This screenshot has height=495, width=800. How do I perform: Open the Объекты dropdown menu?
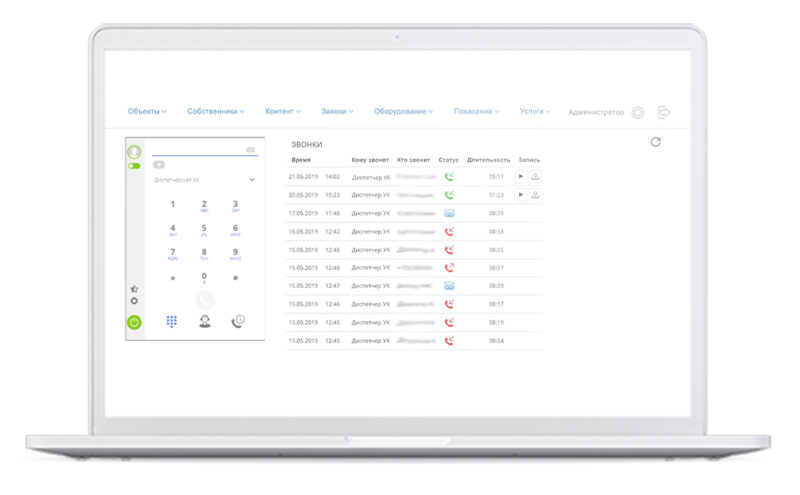[x=147, y=112]
